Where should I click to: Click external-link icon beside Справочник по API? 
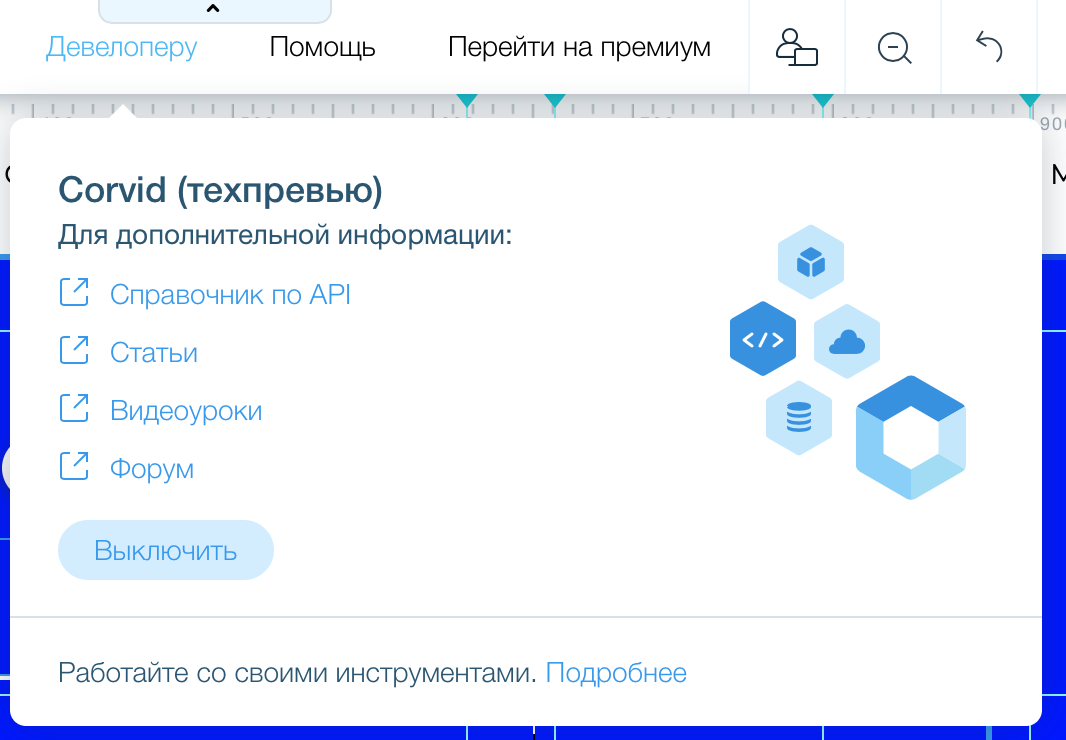74,292
